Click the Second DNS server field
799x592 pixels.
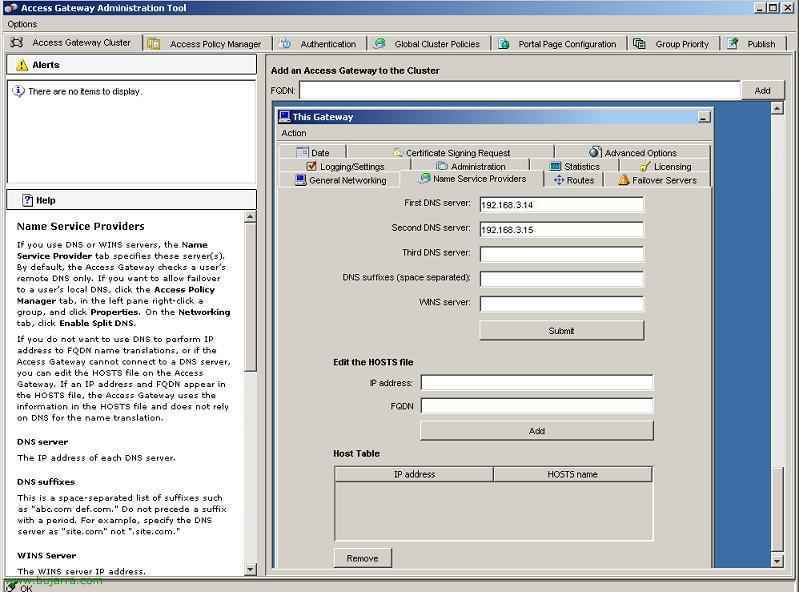pyautogui.click(x=562, y=229)
